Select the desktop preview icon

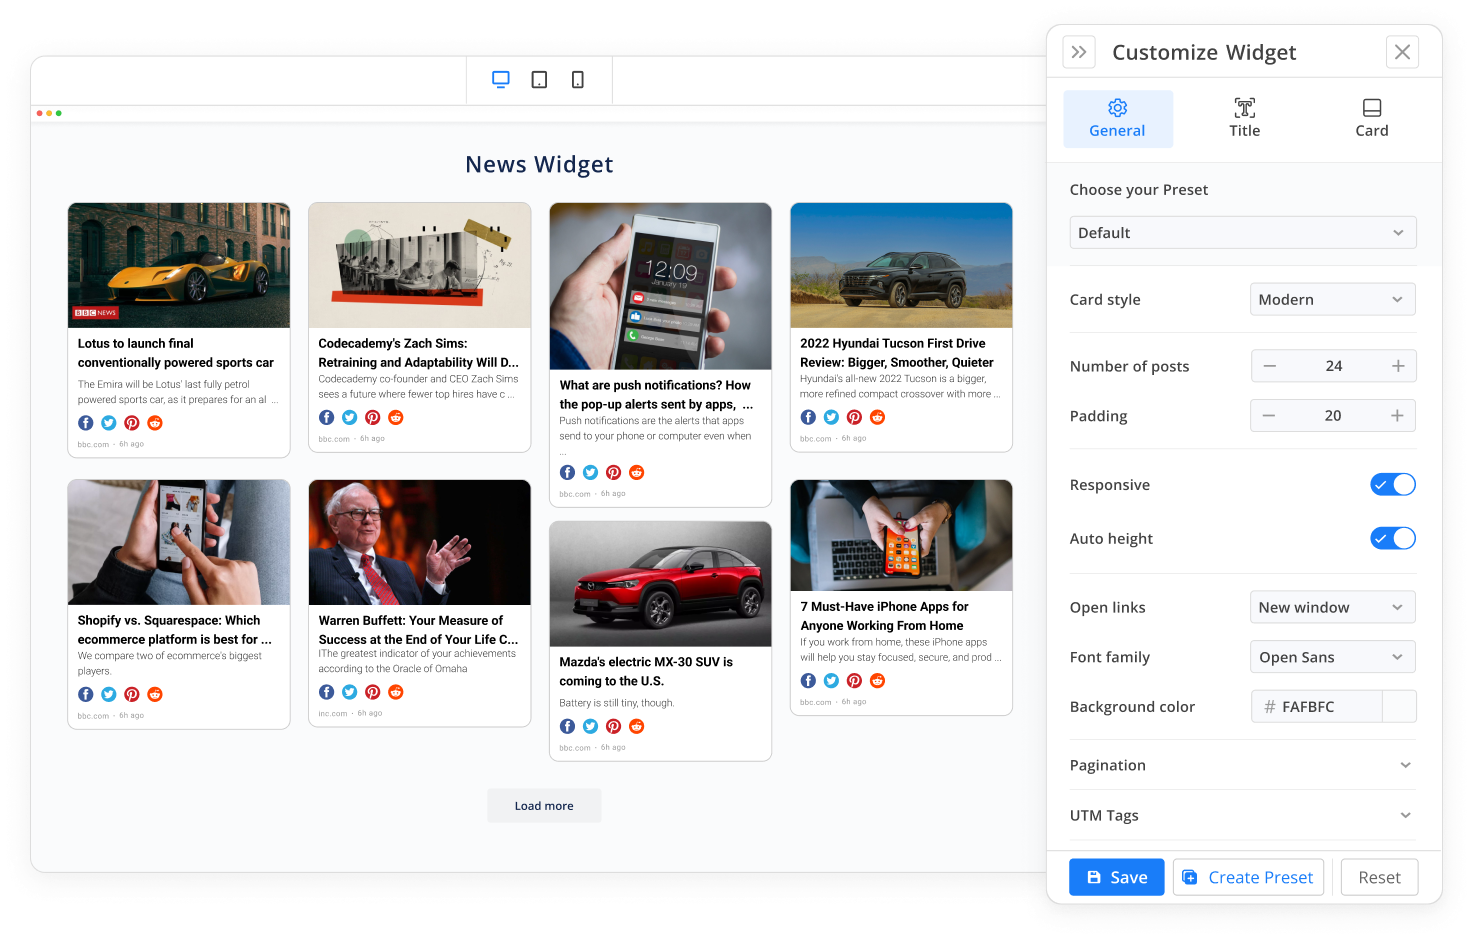tap(500, 79)
